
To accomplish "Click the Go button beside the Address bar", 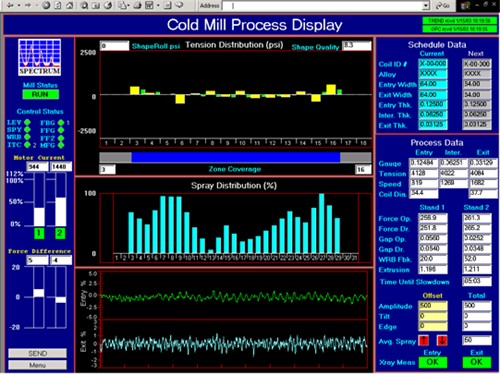I will (443, 6).
